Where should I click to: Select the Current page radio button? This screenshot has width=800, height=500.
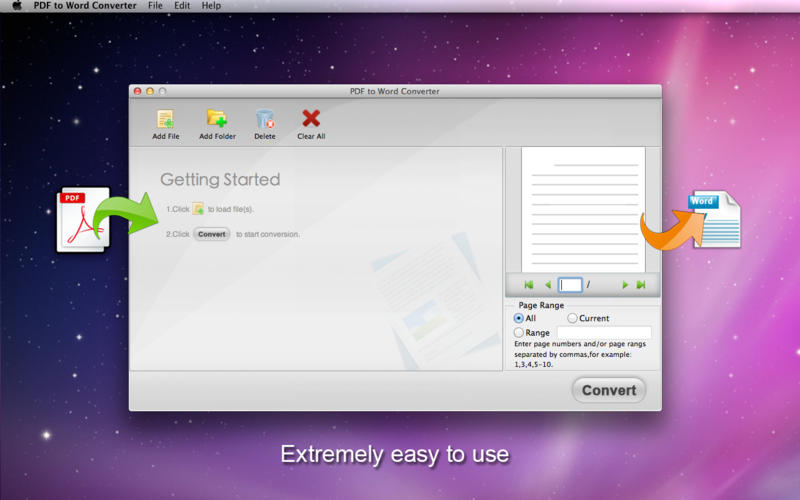(x=572, y=318)
